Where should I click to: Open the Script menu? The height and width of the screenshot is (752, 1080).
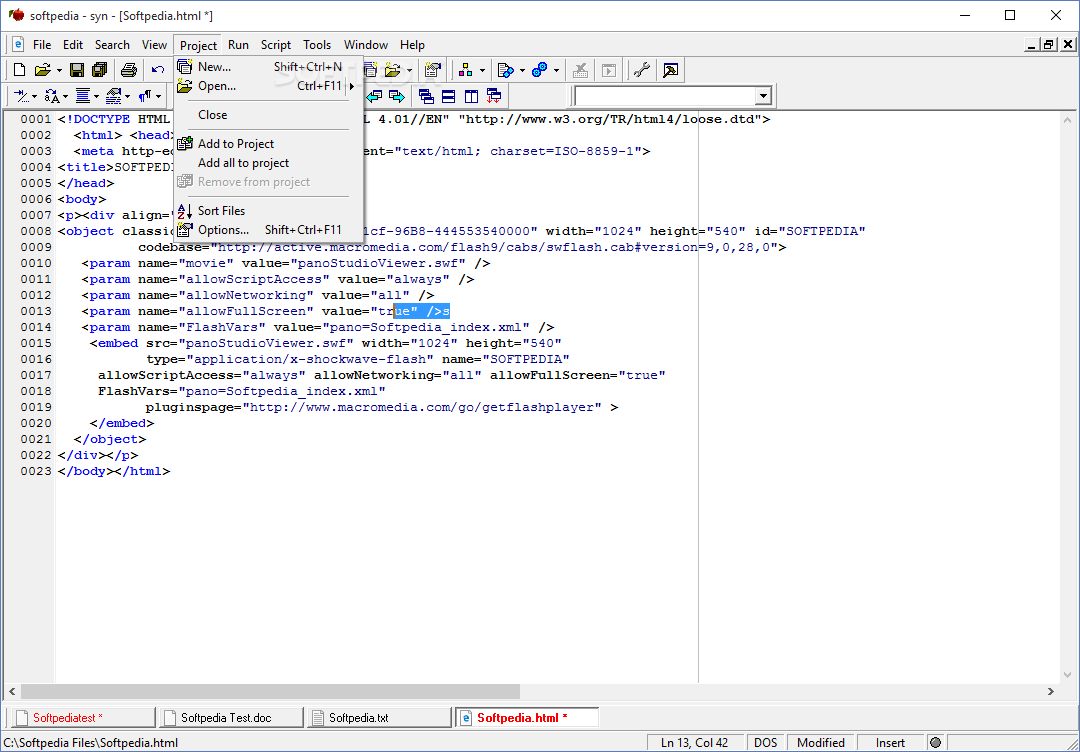276,45
